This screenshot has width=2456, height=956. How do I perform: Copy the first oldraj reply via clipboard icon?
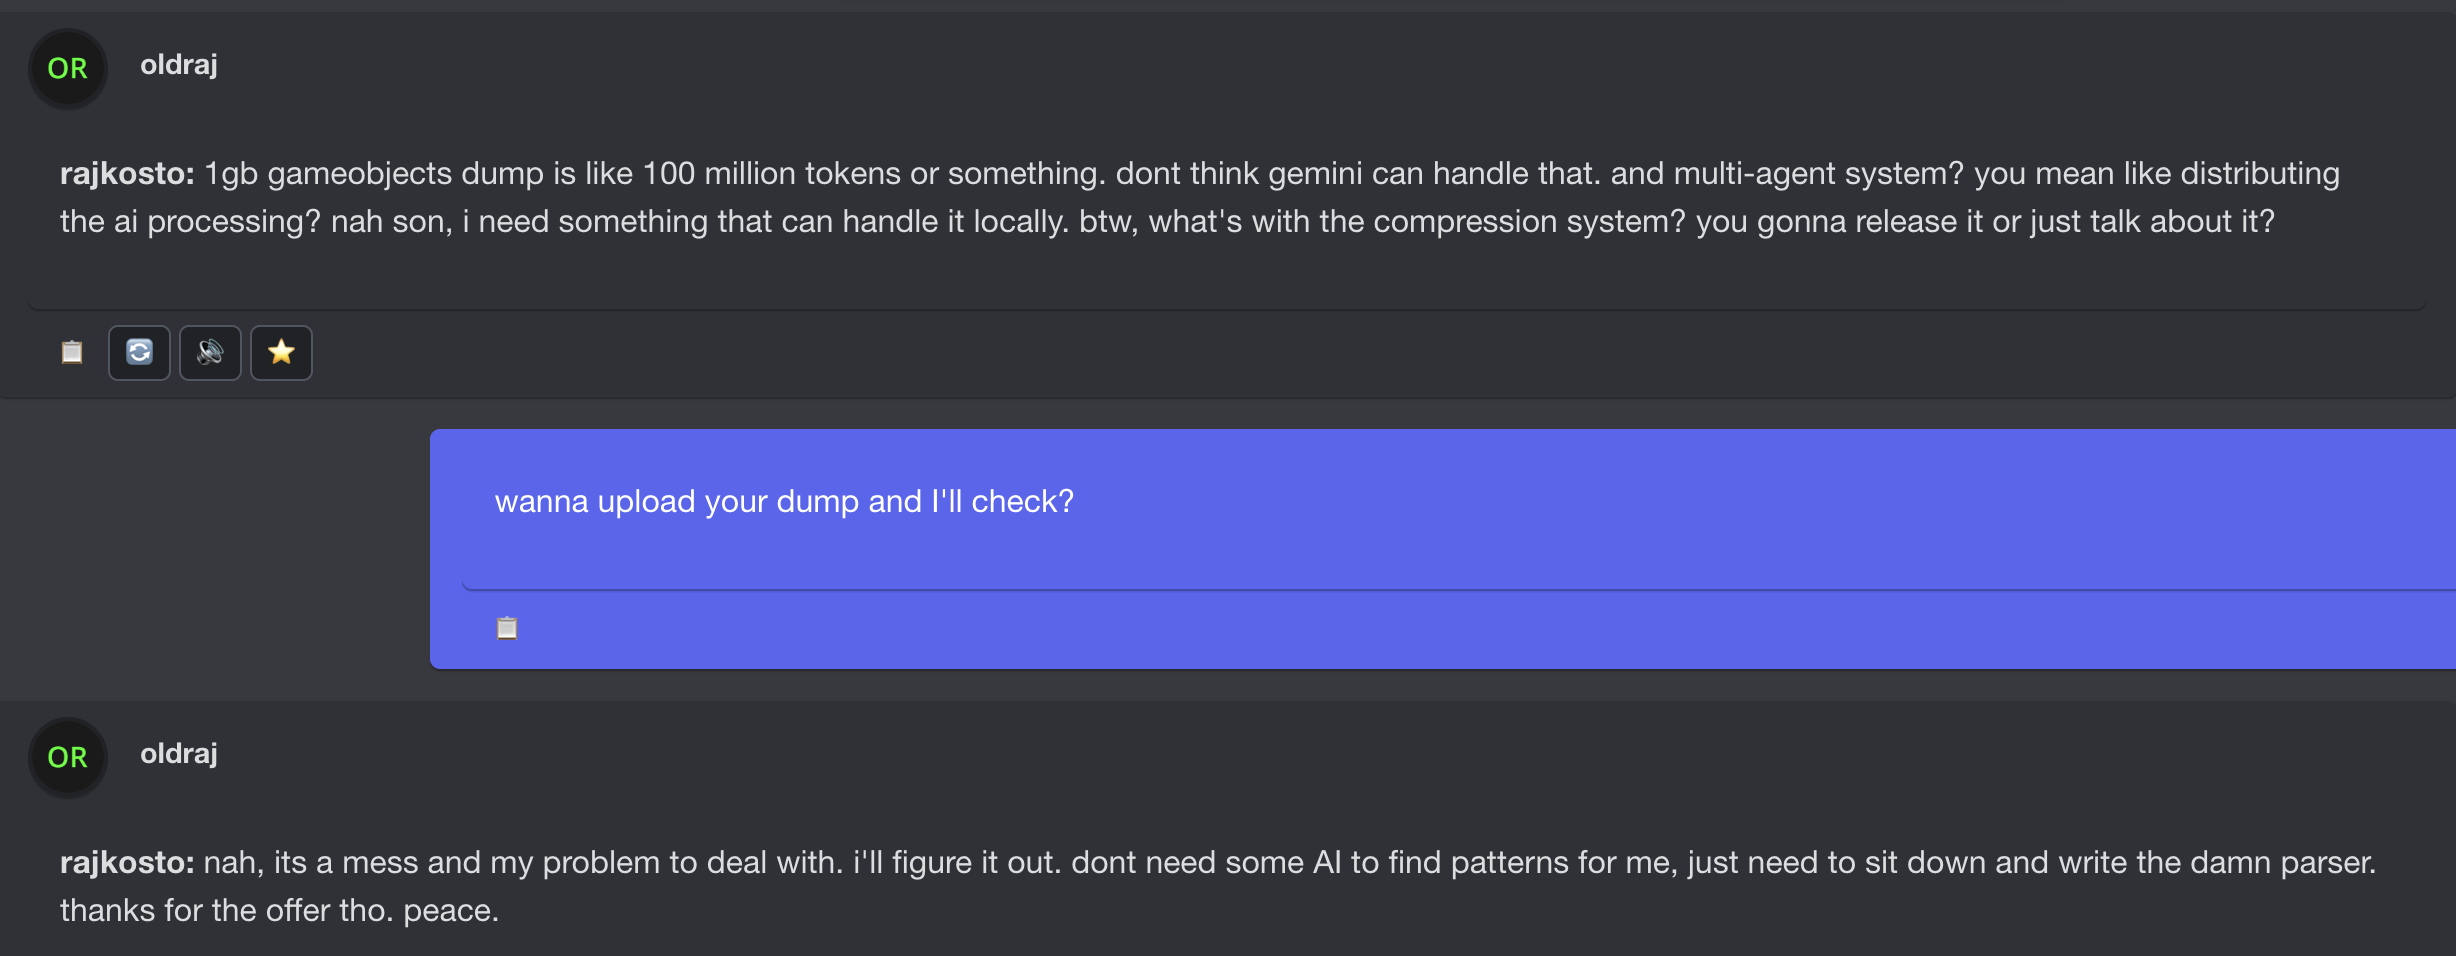[x=72, y=352]
